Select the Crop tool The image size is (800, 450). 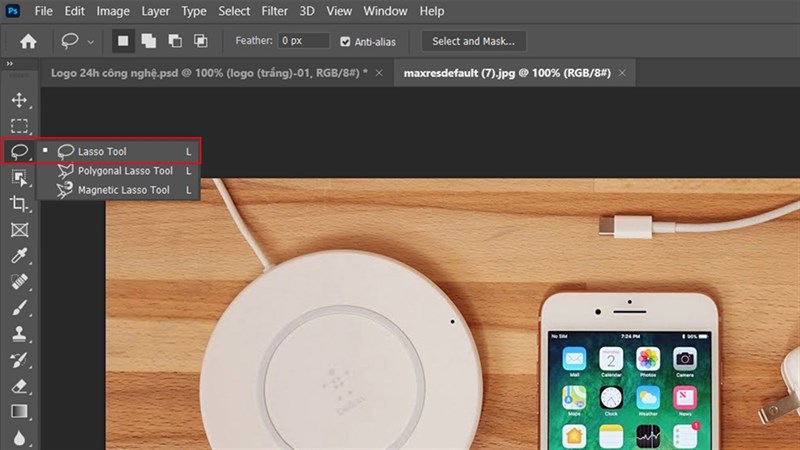19,204
